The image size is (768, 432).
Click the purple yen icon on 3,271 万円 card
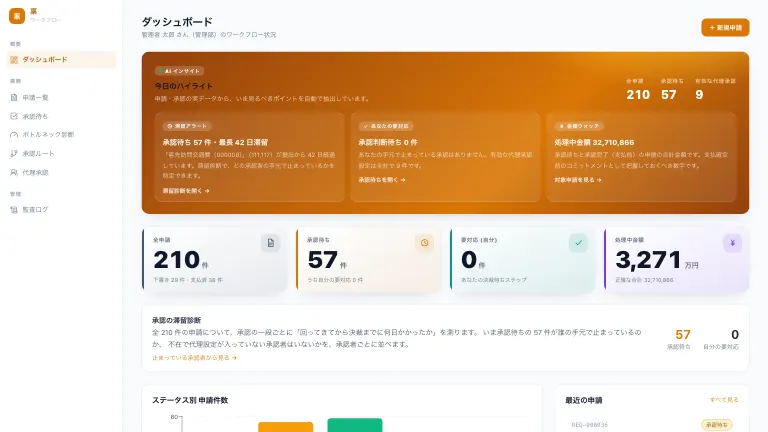pos(732,243)
